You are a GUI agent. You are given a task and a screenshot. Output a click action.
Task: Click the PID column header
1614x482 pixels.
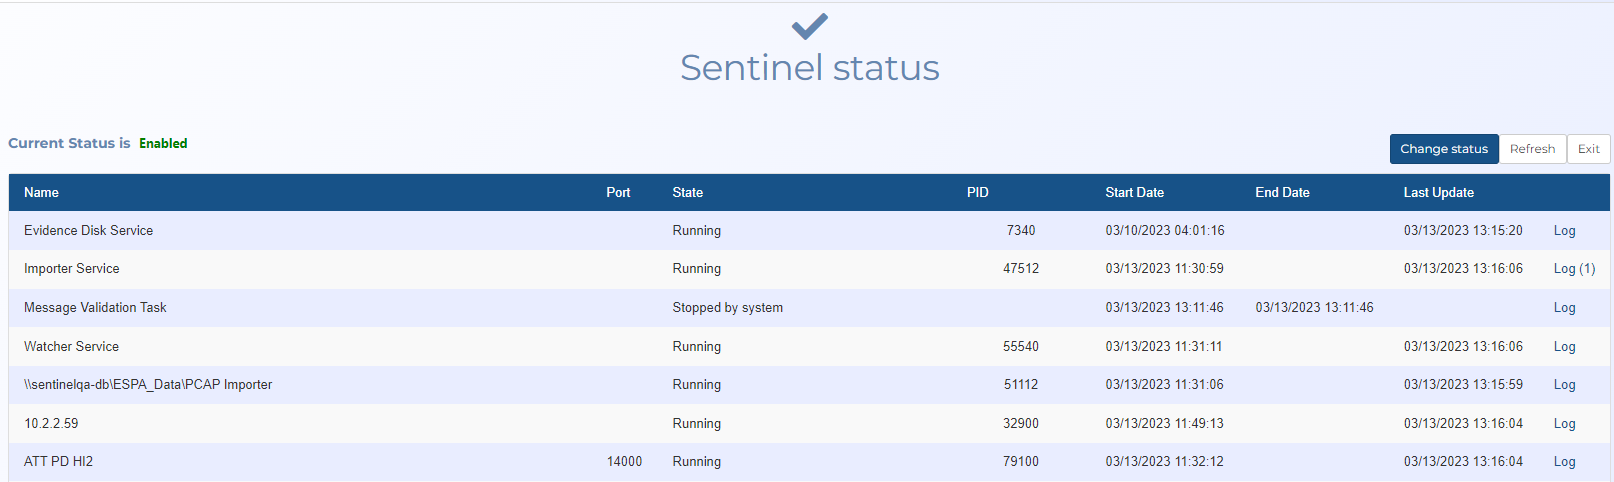pyautogui.click(x=977, y=193)
